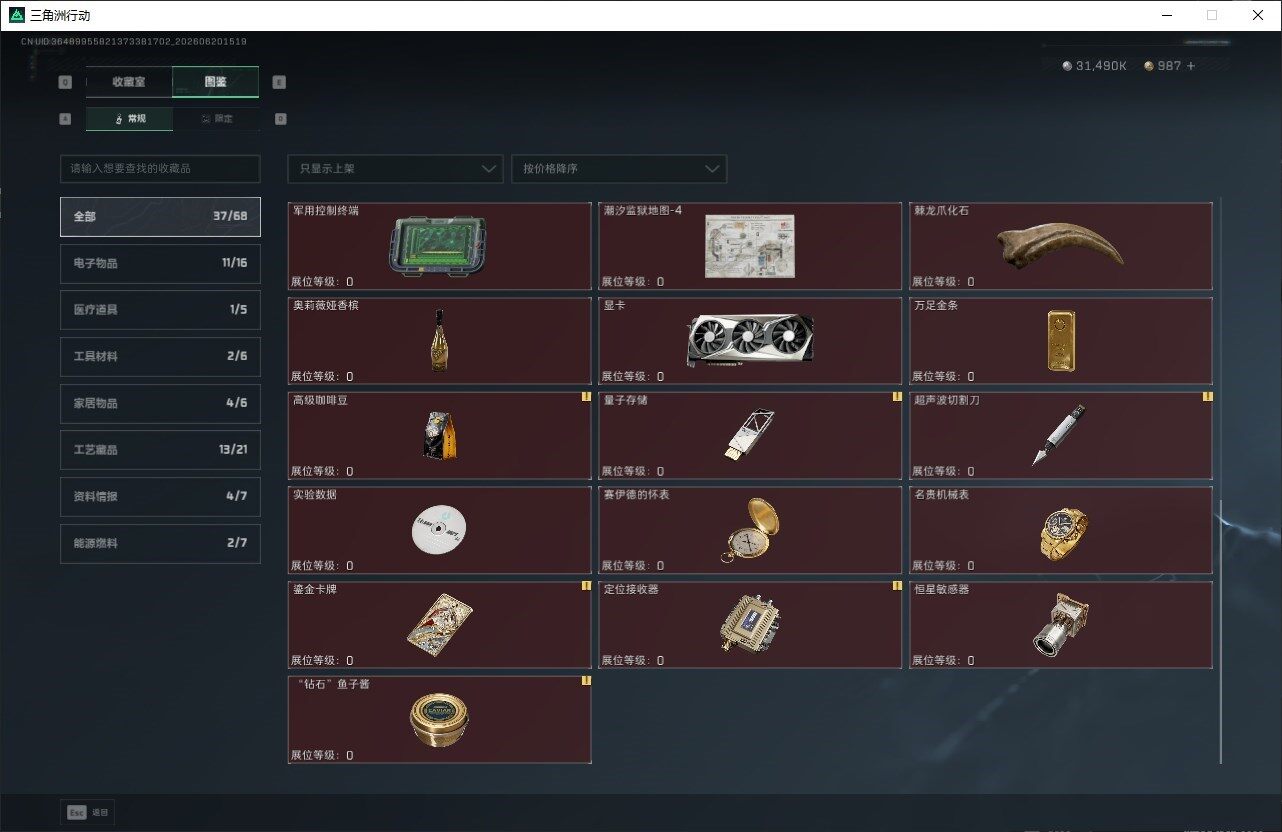Expand the 只显示上架 filter dropdown
1282x832 pixels.
click(395, 169)
